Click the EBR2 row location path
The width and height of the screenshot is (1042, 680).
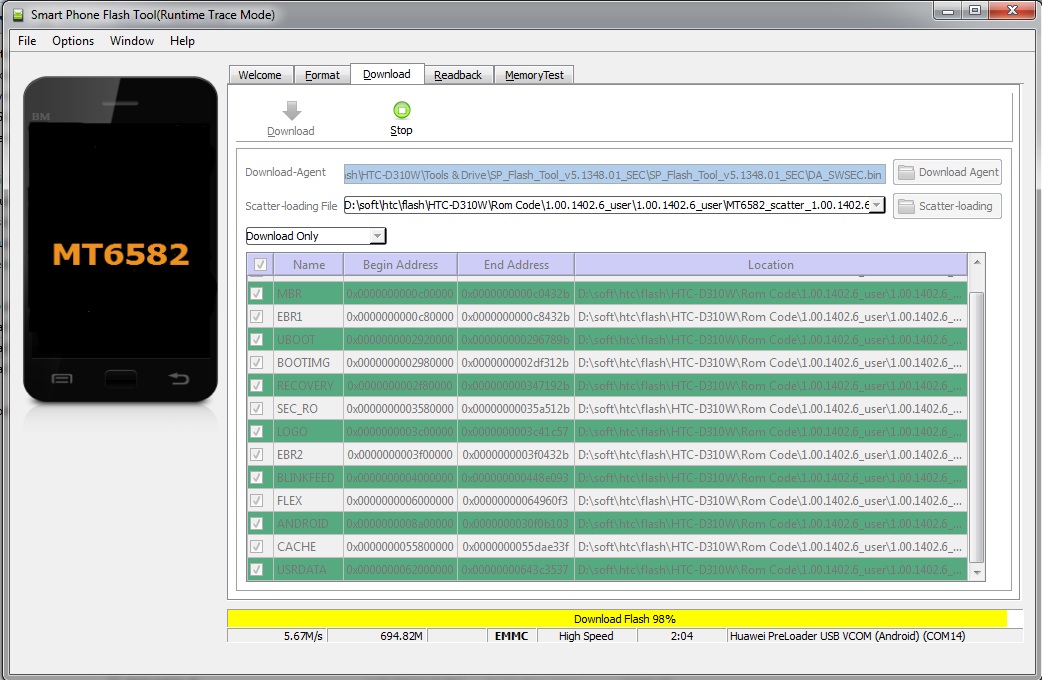tap(770, 455)
